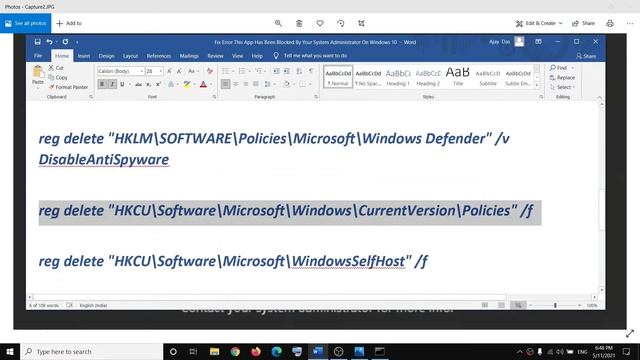Open Google Chrome from the taskbar

[235, 351]
